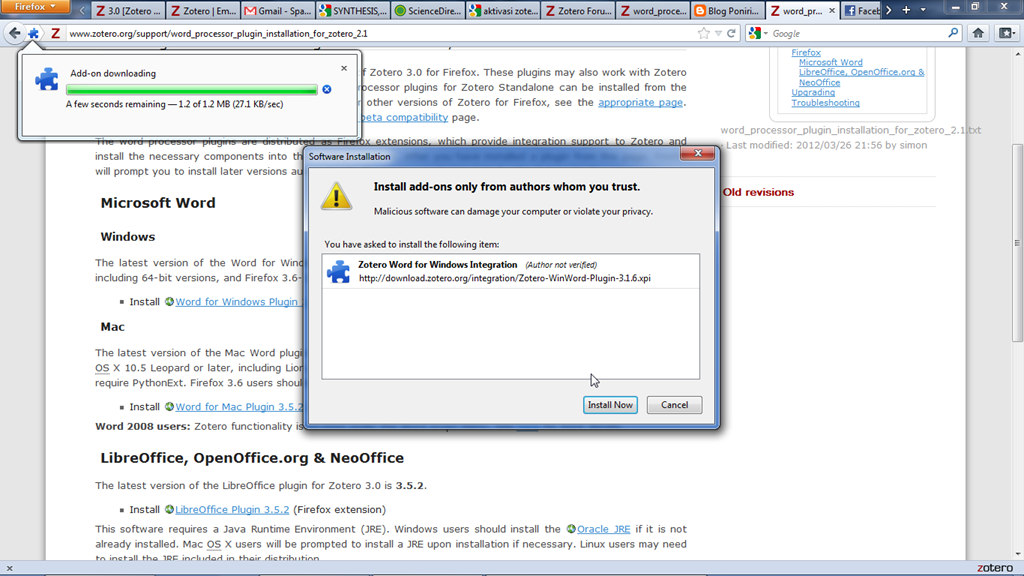Image resolution: width=1024 pixels, height=576 pixels.
Task: Close the Software Installation dialog window
Action: click(697, 153)
